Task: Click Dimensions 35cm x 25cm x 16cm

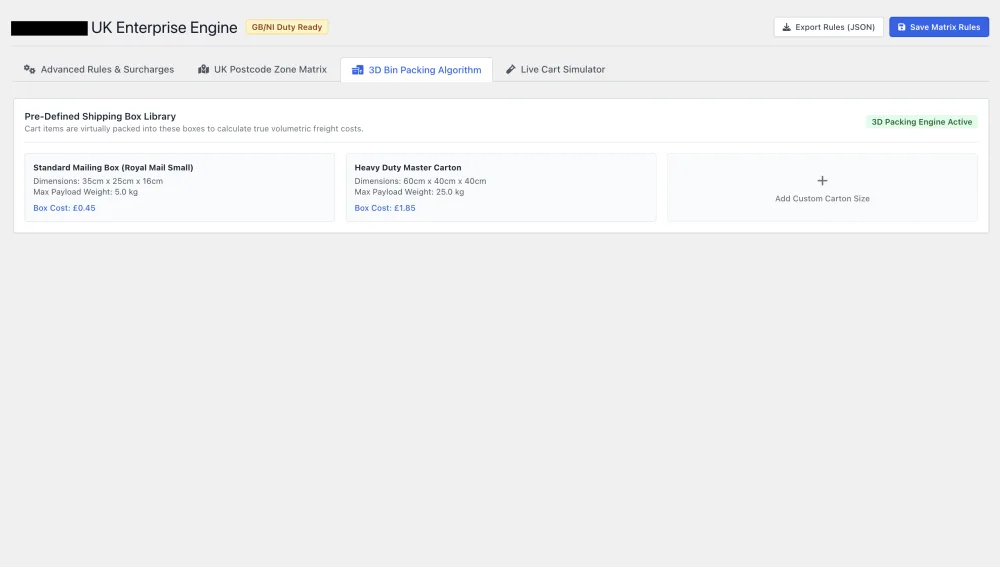Action: point(98,181)
